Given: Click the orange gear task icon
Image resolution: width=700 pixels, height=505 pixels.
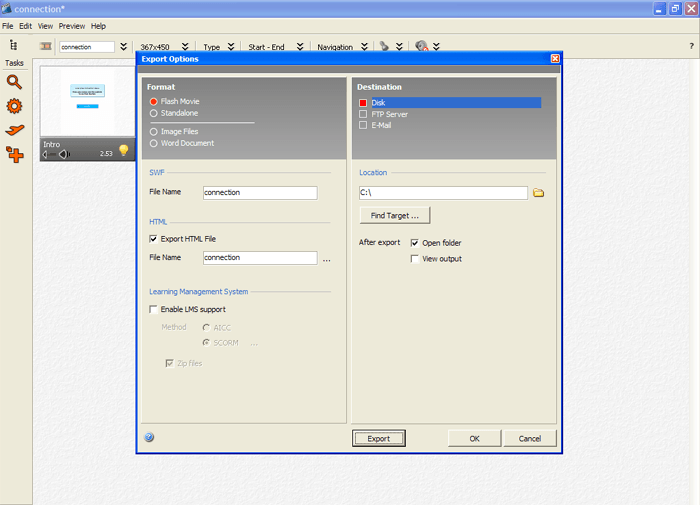Looking at the screenshot, I should 14,106.
